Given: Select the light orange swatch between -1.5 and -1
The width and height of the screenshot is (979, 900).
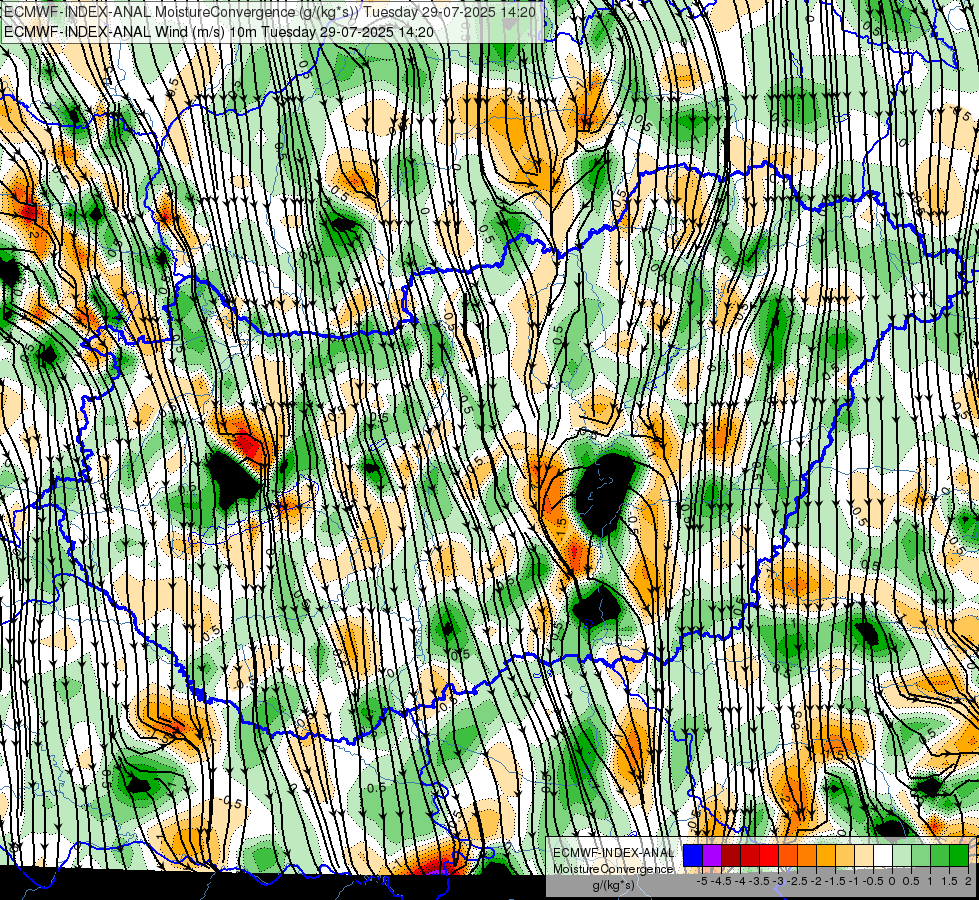Looking at the screenshot, I should click(845, 855).
